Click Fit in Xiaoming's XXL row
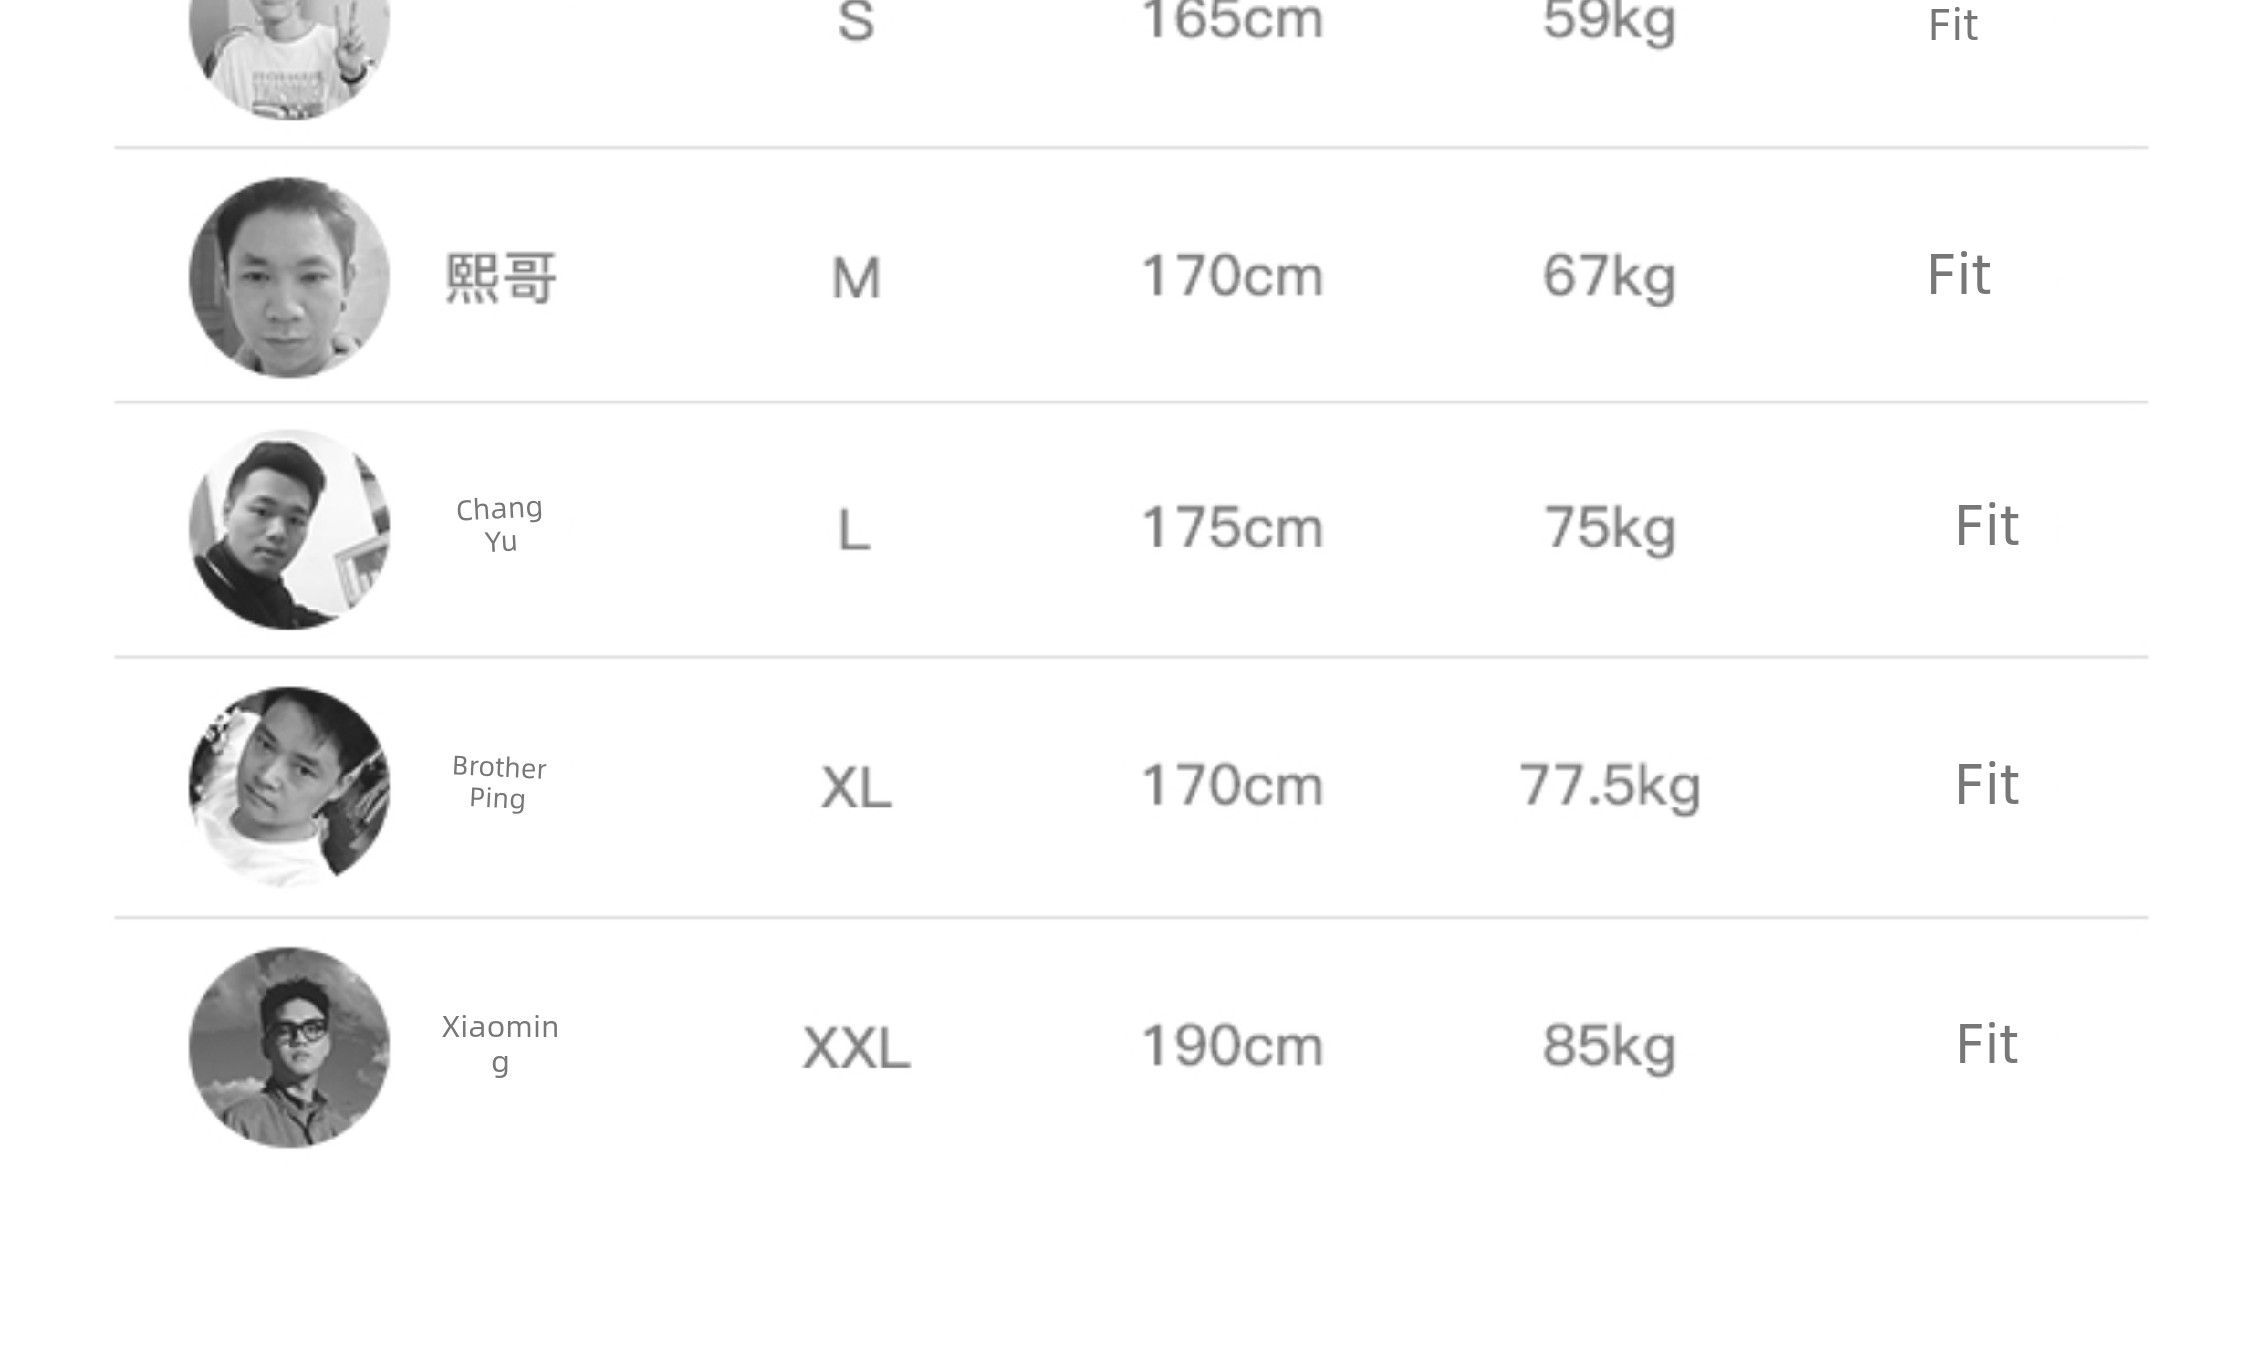 [x=1986, y=1045]
